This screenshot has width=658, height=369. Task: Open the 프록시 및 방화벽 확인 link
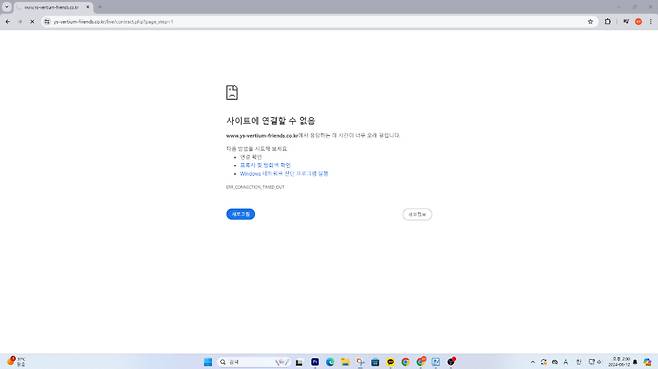pos(265,165)
